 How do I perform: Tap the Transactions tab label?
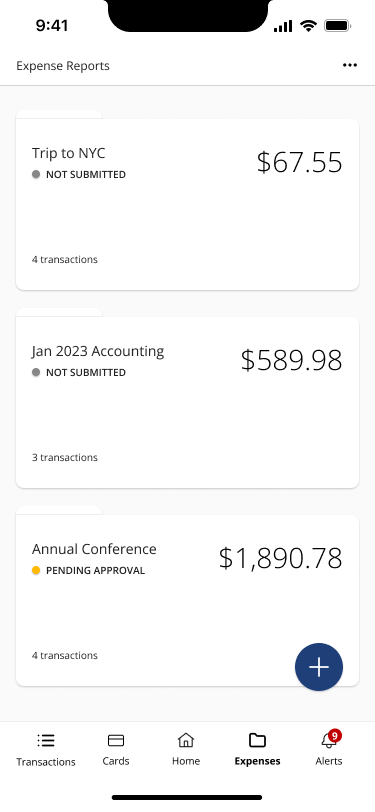point(46,762)
